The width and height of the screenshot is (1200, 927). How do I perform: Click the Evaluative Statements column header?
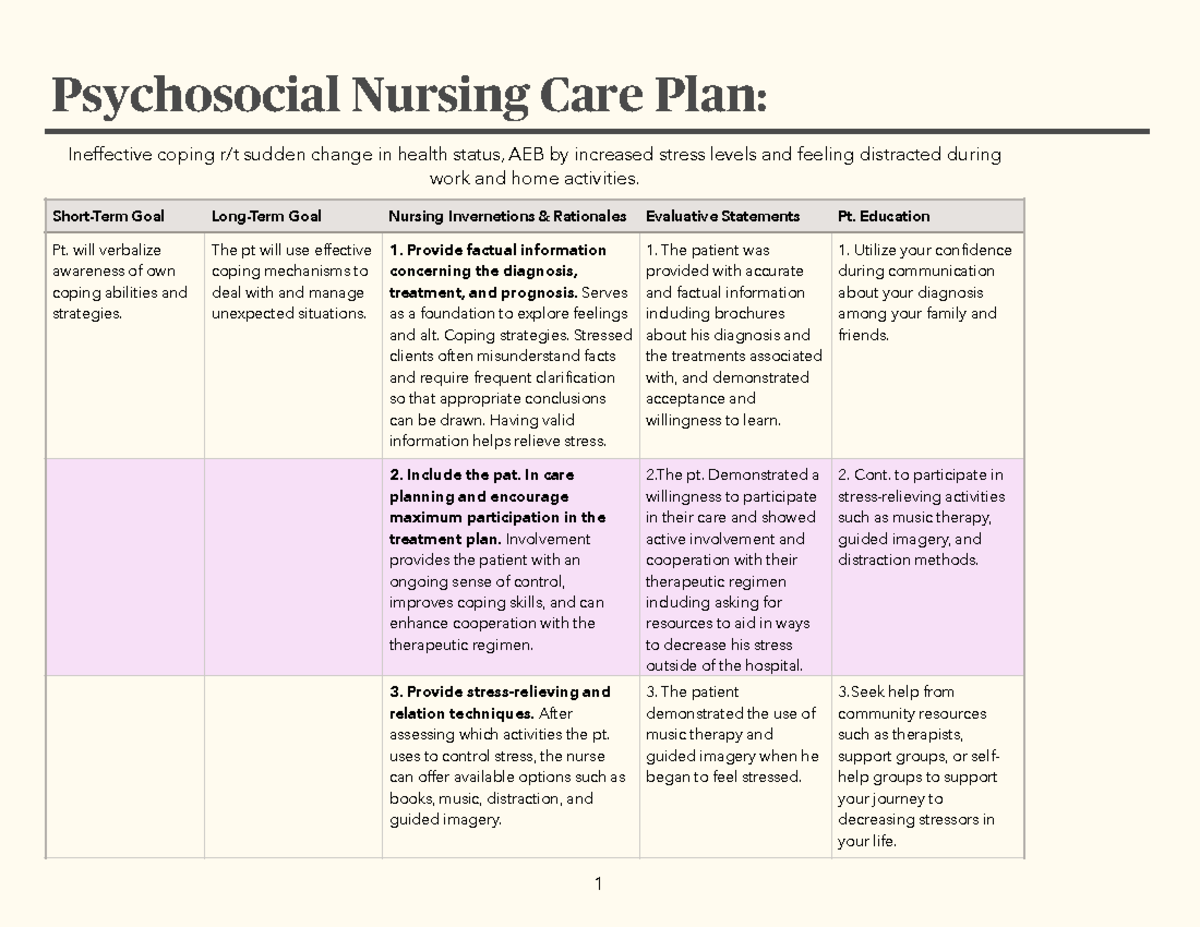coord(722,216)
